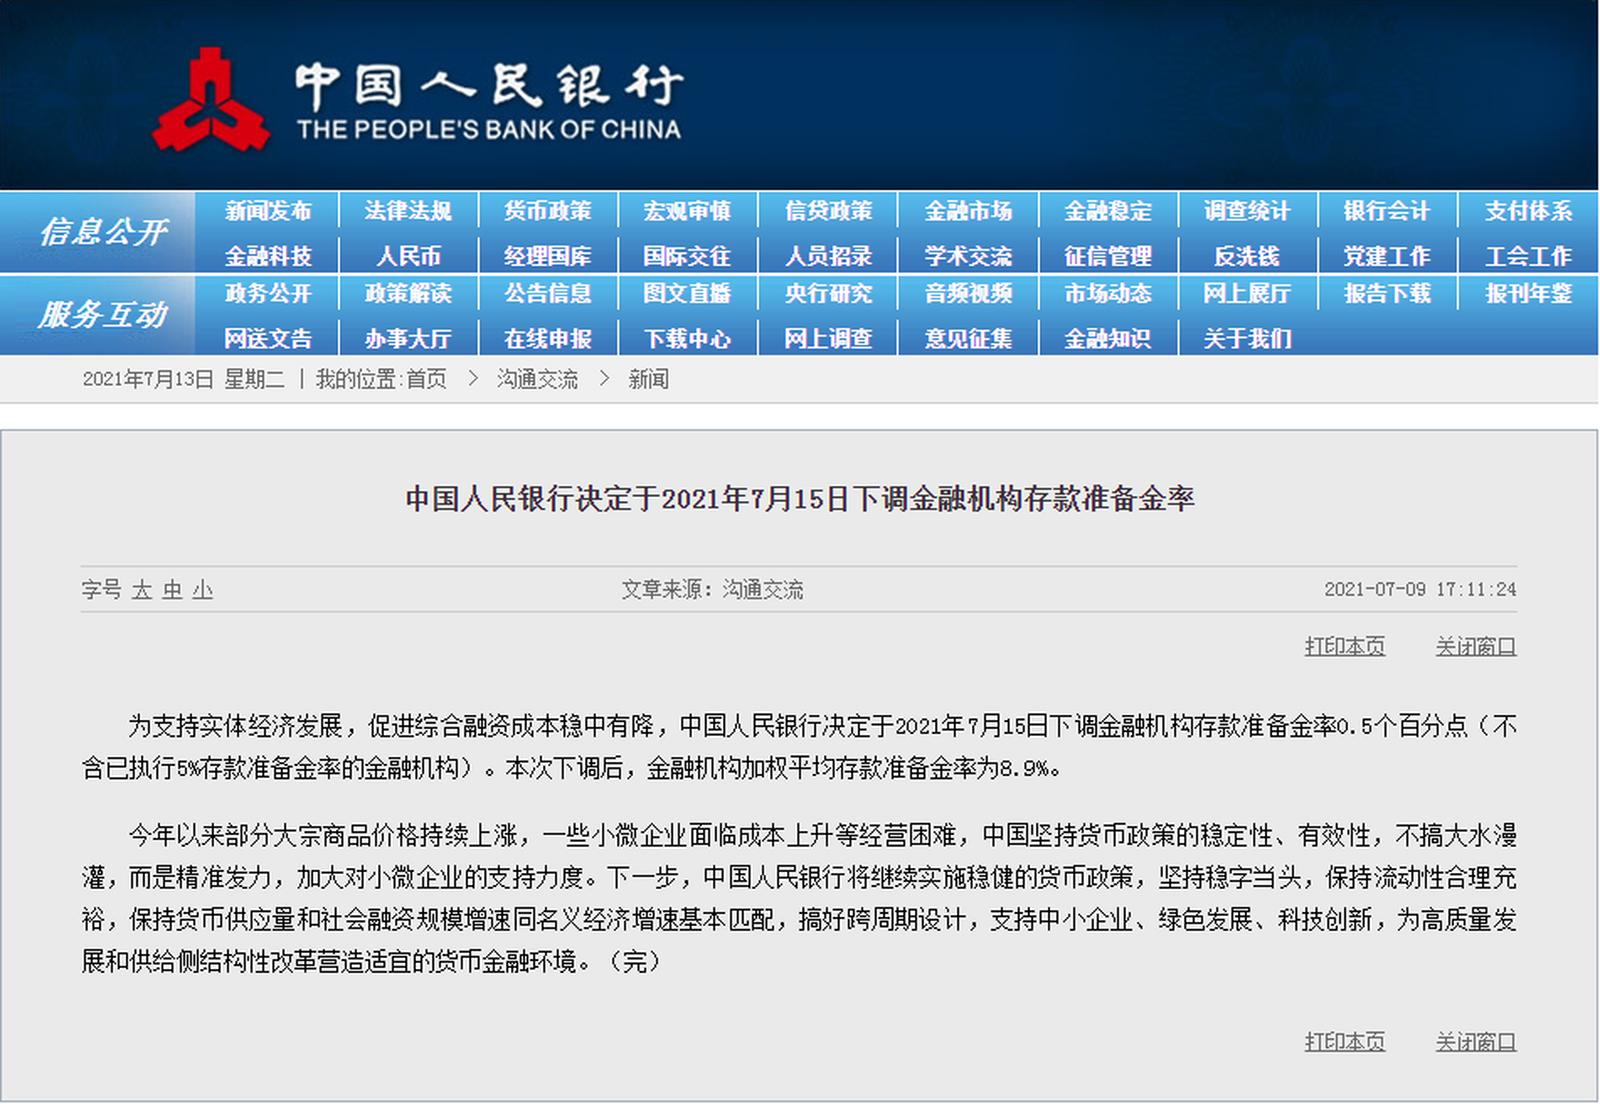Screen dimensions: 1600x1104
Task: Open the 新闻发布 menu item
Action: [x=268, y=211]
